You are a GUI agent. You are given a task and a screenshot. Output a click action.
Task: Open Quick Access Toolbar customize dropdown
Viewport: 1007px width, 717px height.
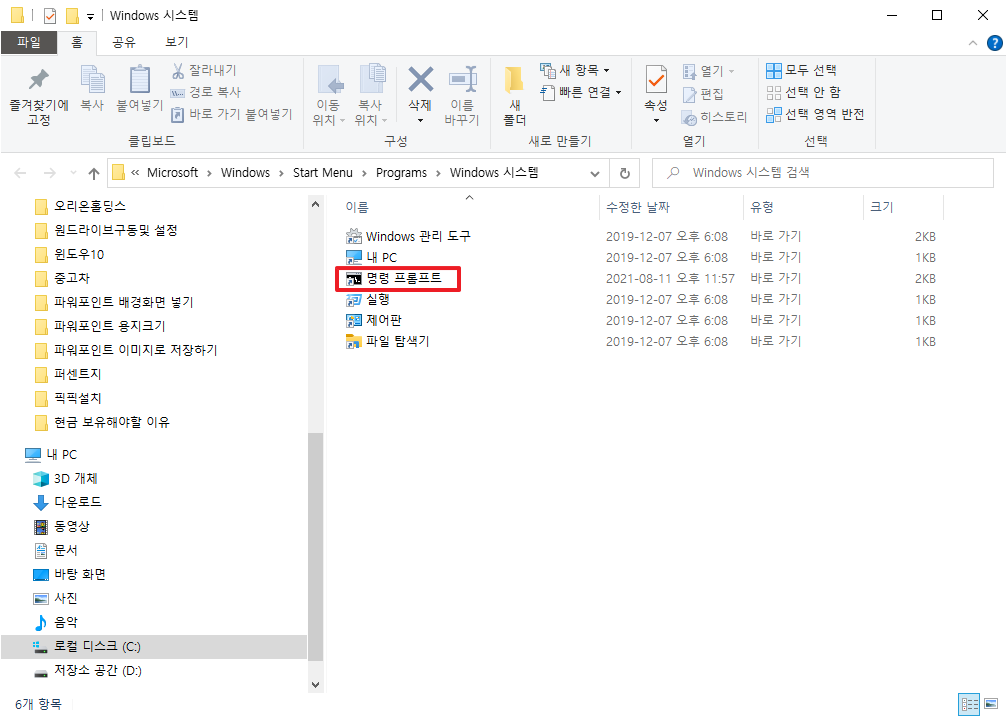pos(91,16)
